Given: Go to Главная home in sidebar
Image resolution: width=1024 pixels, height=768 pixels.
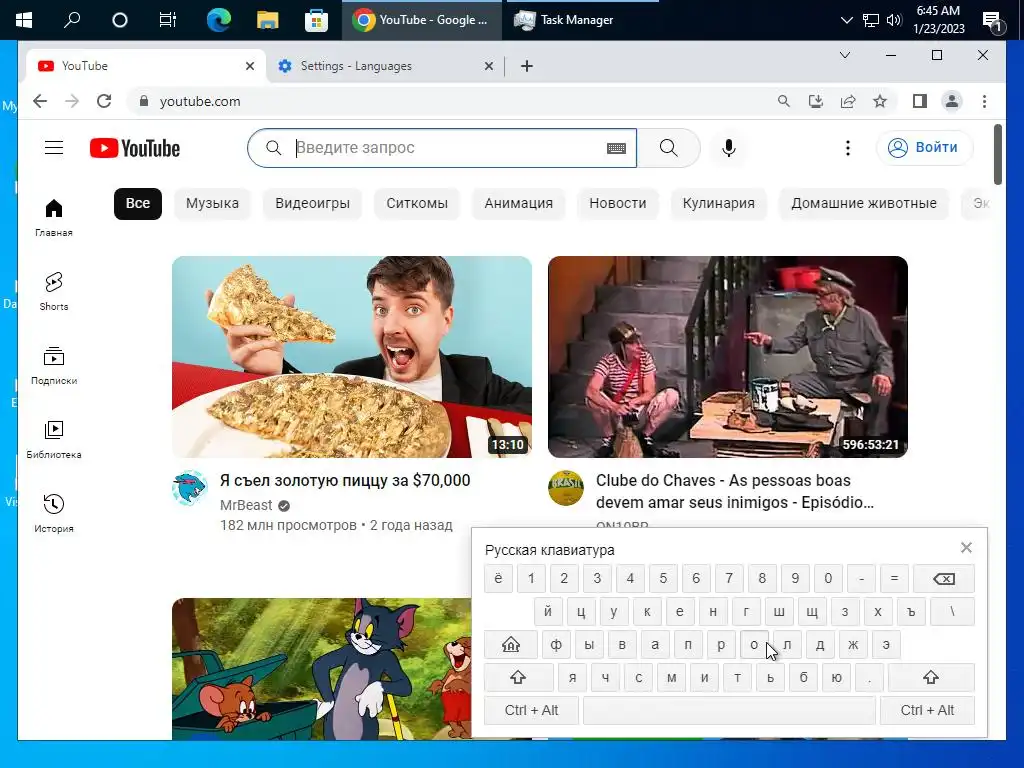Looking at the screenshot, I should click(x=54, y=218).
